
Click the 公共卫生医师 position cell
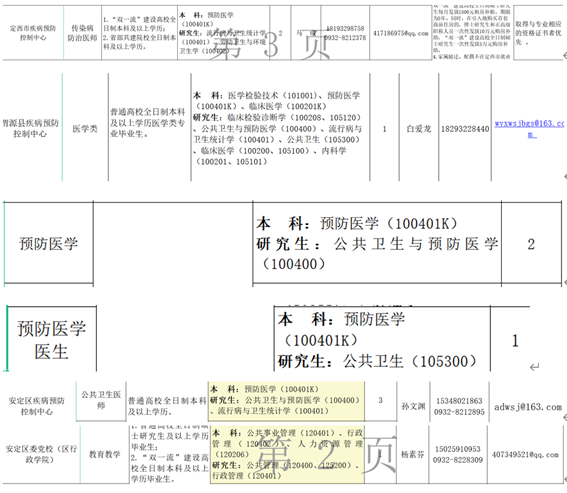[101, 400]
